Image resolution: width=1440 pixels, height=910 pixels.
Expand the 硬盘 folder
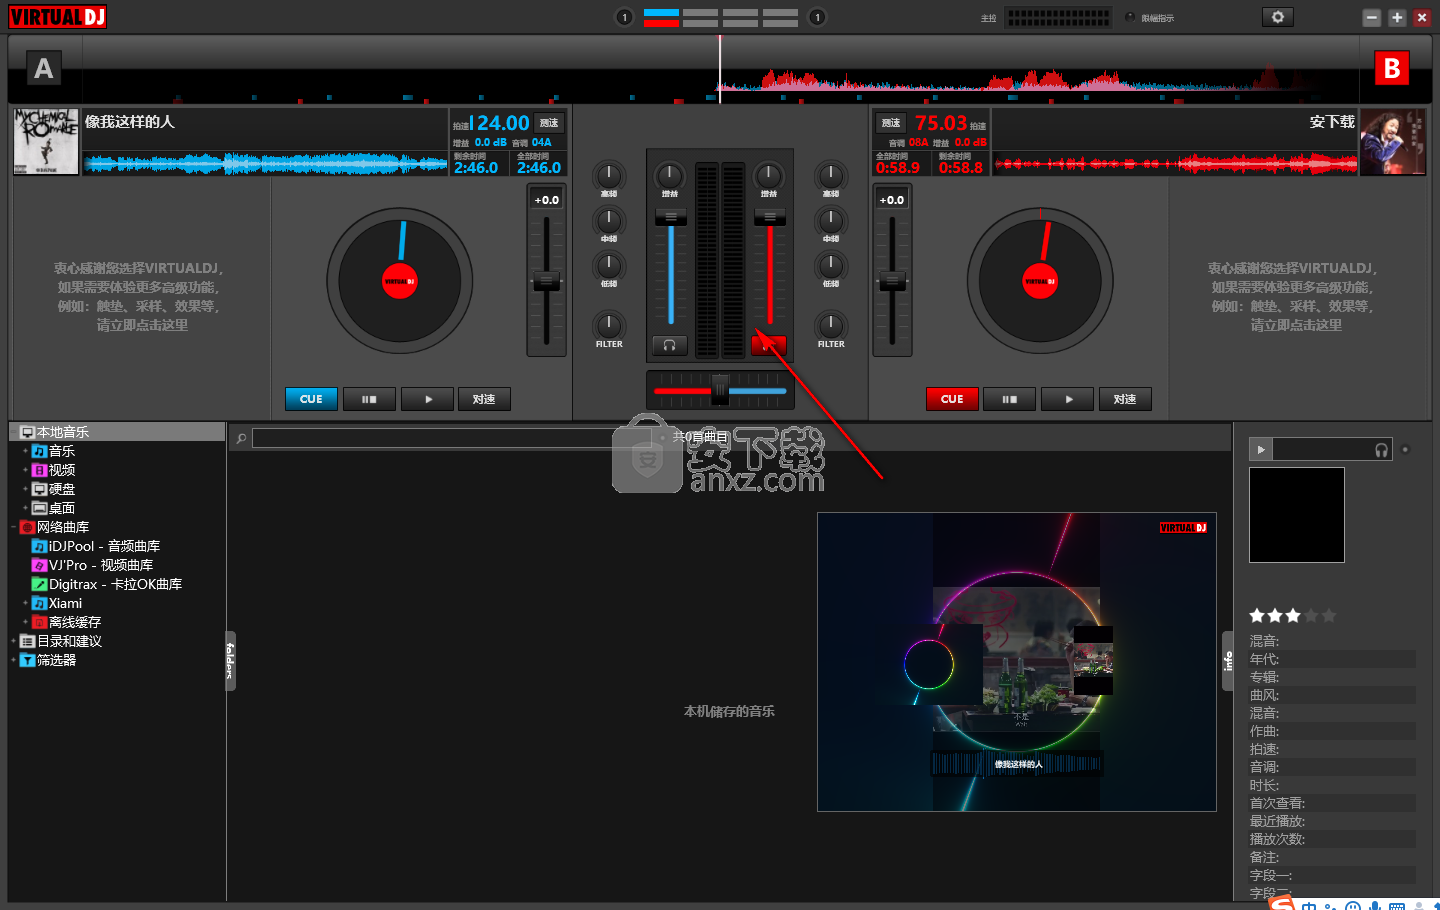25,489
